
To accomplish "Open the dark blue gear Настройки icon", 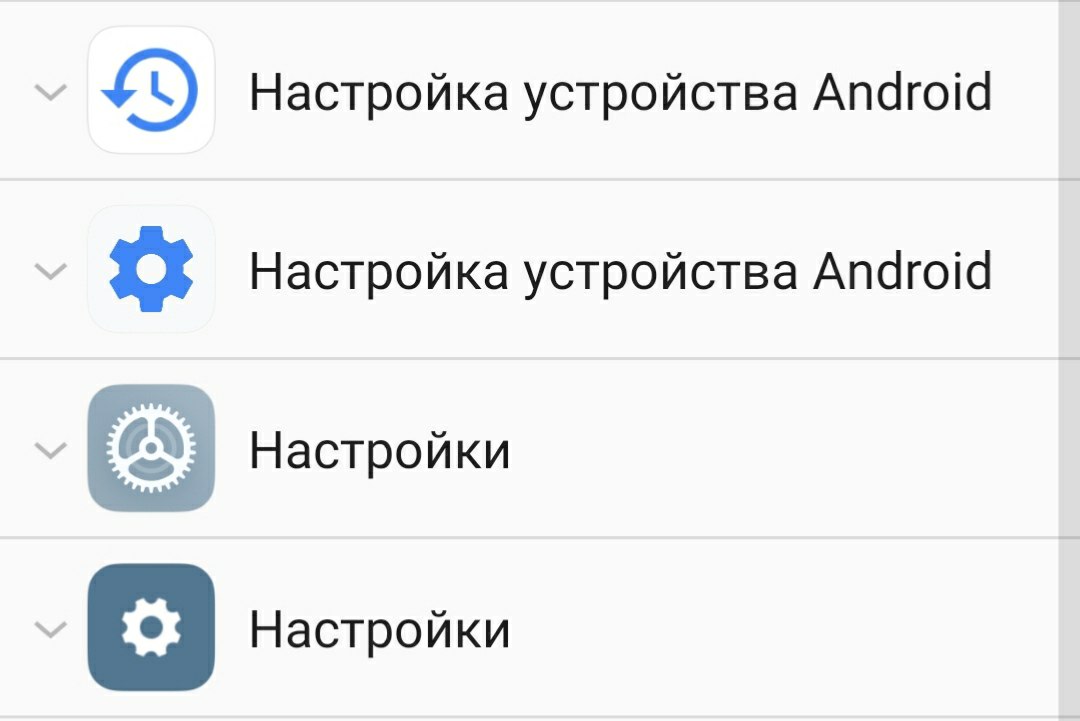I will point(151,627).
